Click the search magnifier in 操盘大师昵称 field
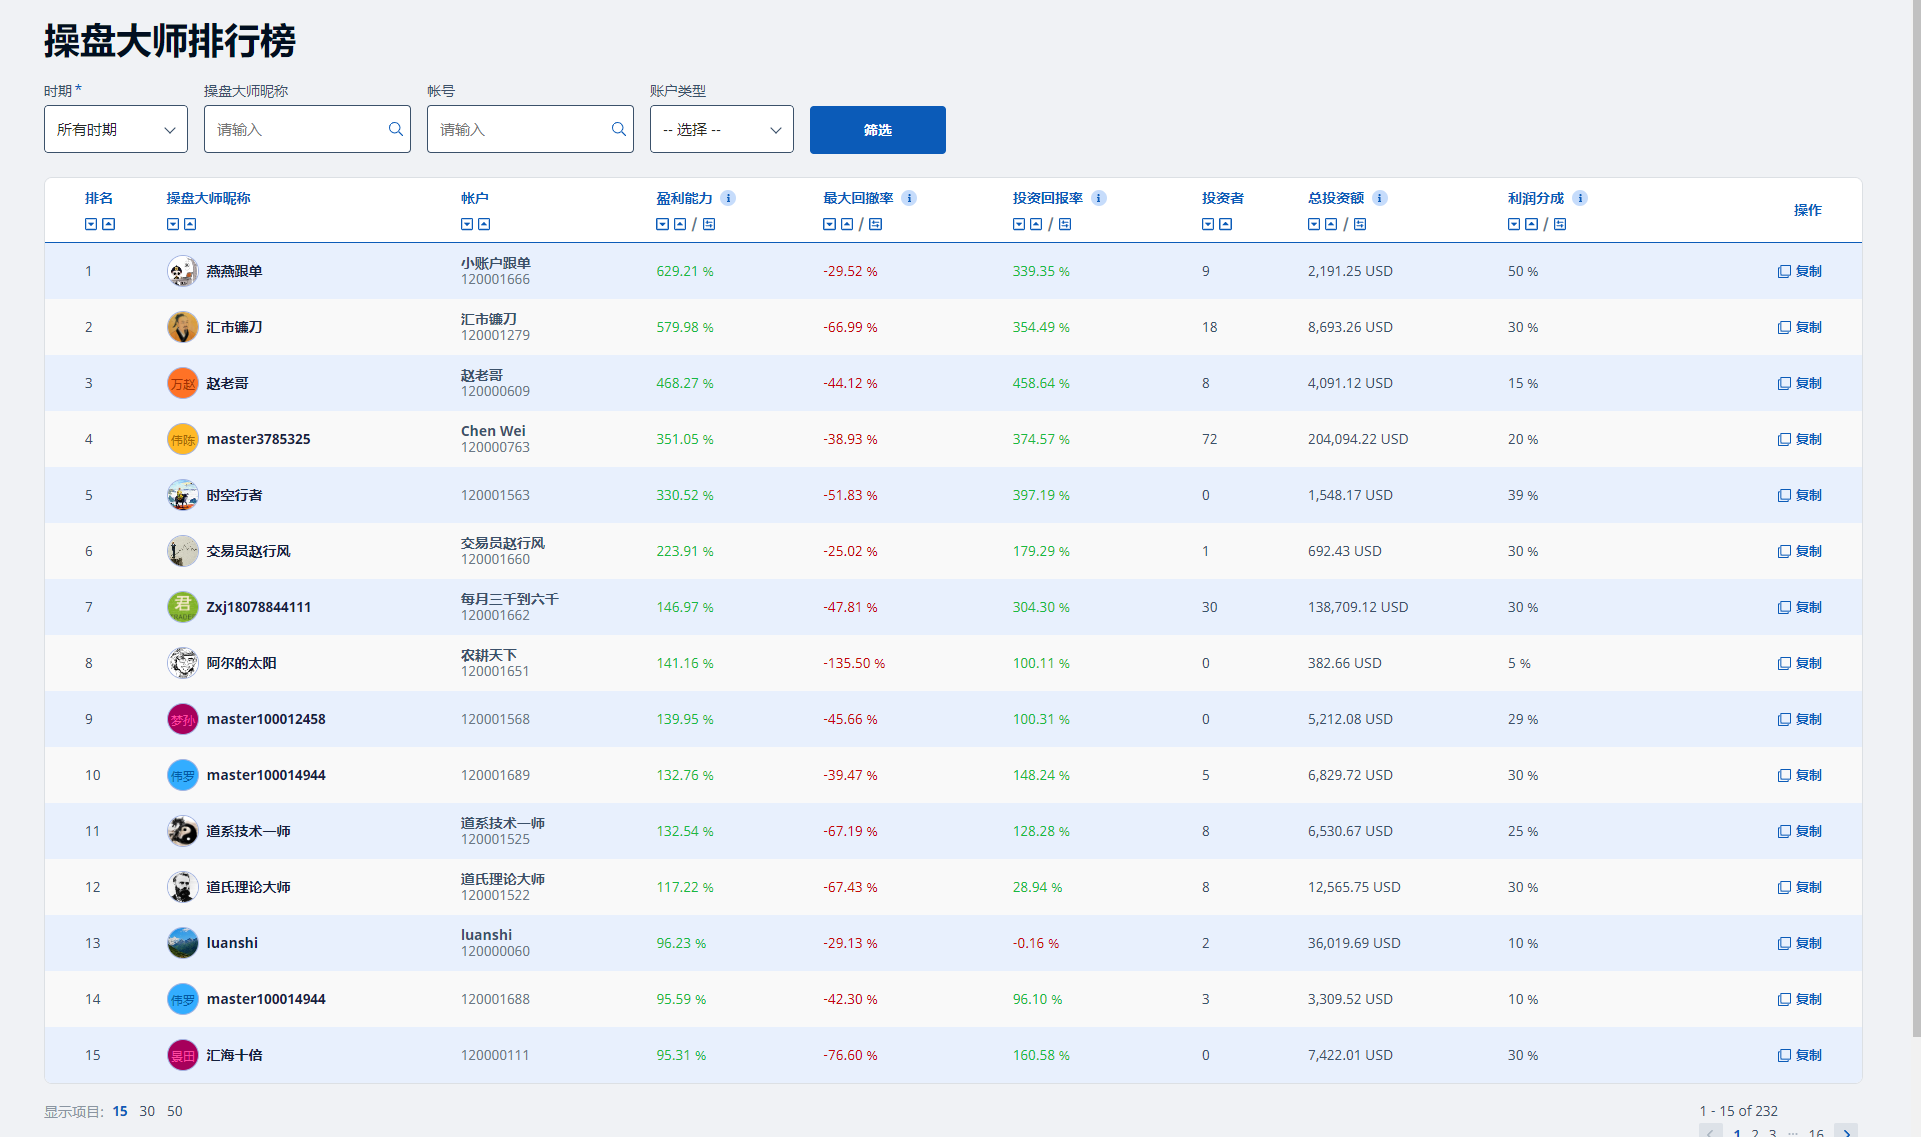The height and width of the screenshot is (1137, 1921). point(395,129)
